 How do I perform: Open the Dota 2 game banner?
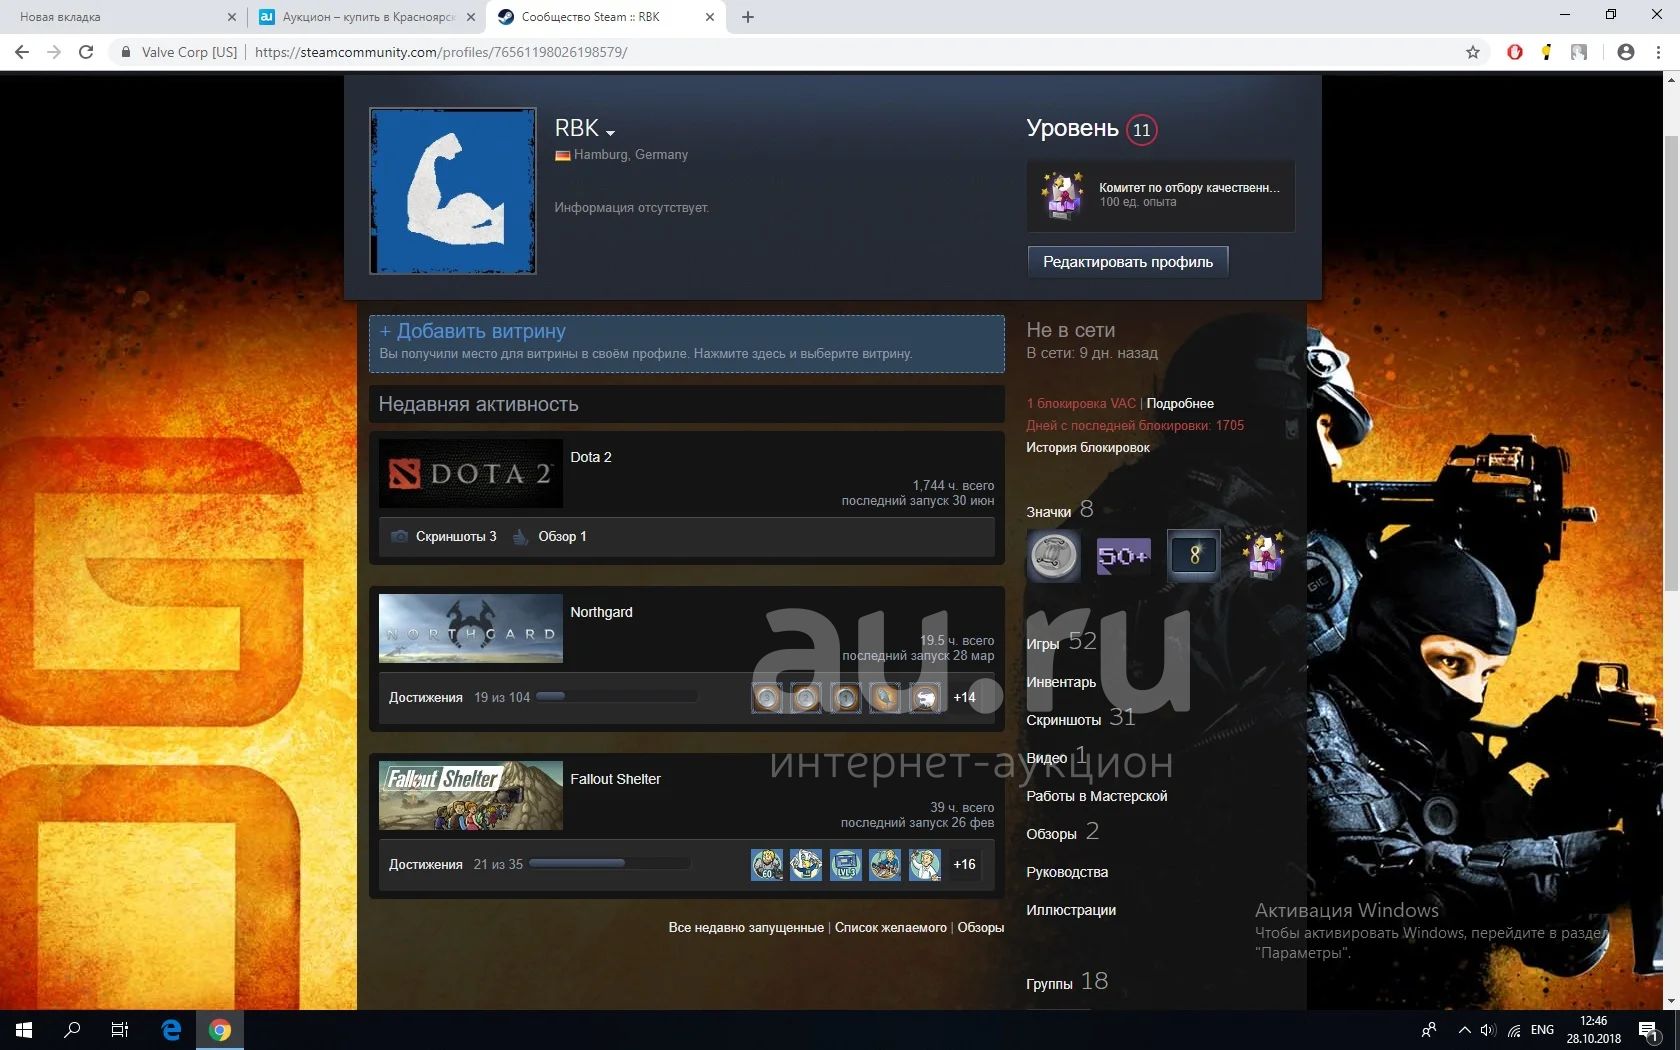click(x=470, y=473)
